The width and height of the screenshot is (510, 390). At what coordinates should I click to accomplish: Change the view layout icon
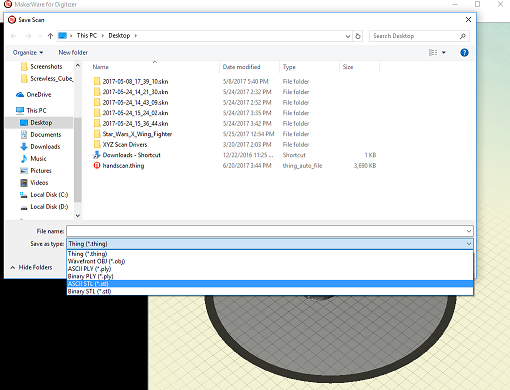point(433,52)
